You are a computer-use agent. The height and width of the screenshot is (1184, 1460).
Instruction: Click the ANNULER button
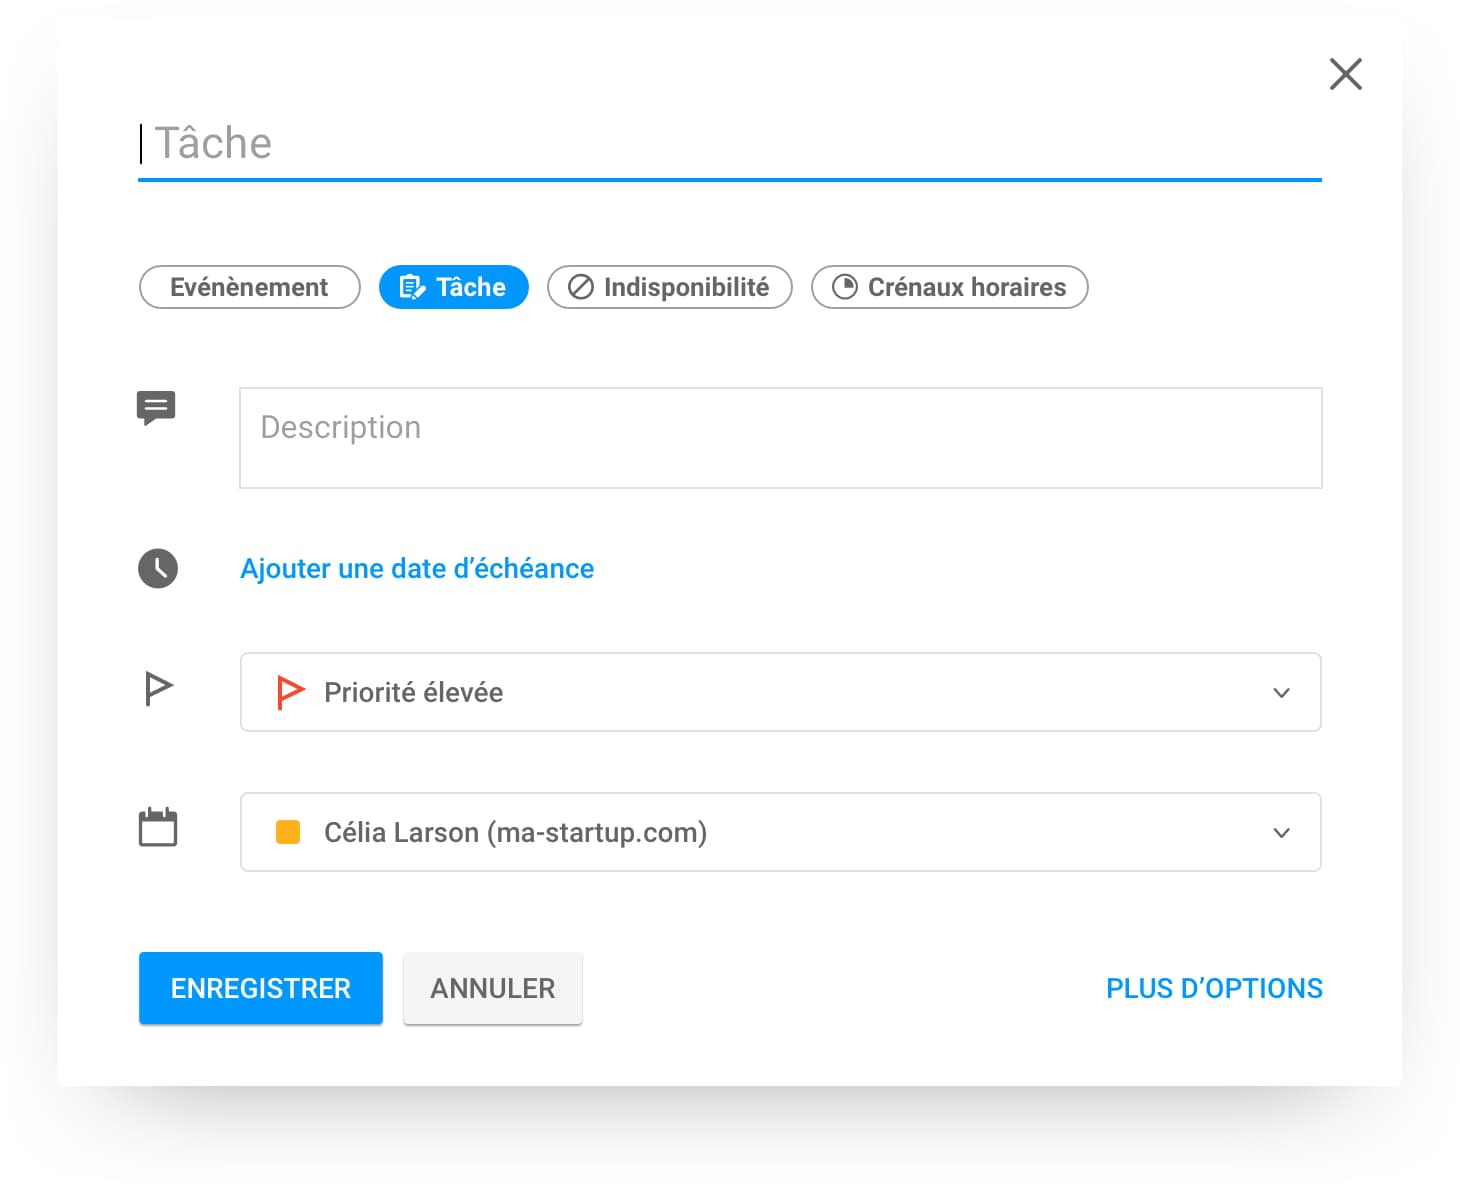493,988
